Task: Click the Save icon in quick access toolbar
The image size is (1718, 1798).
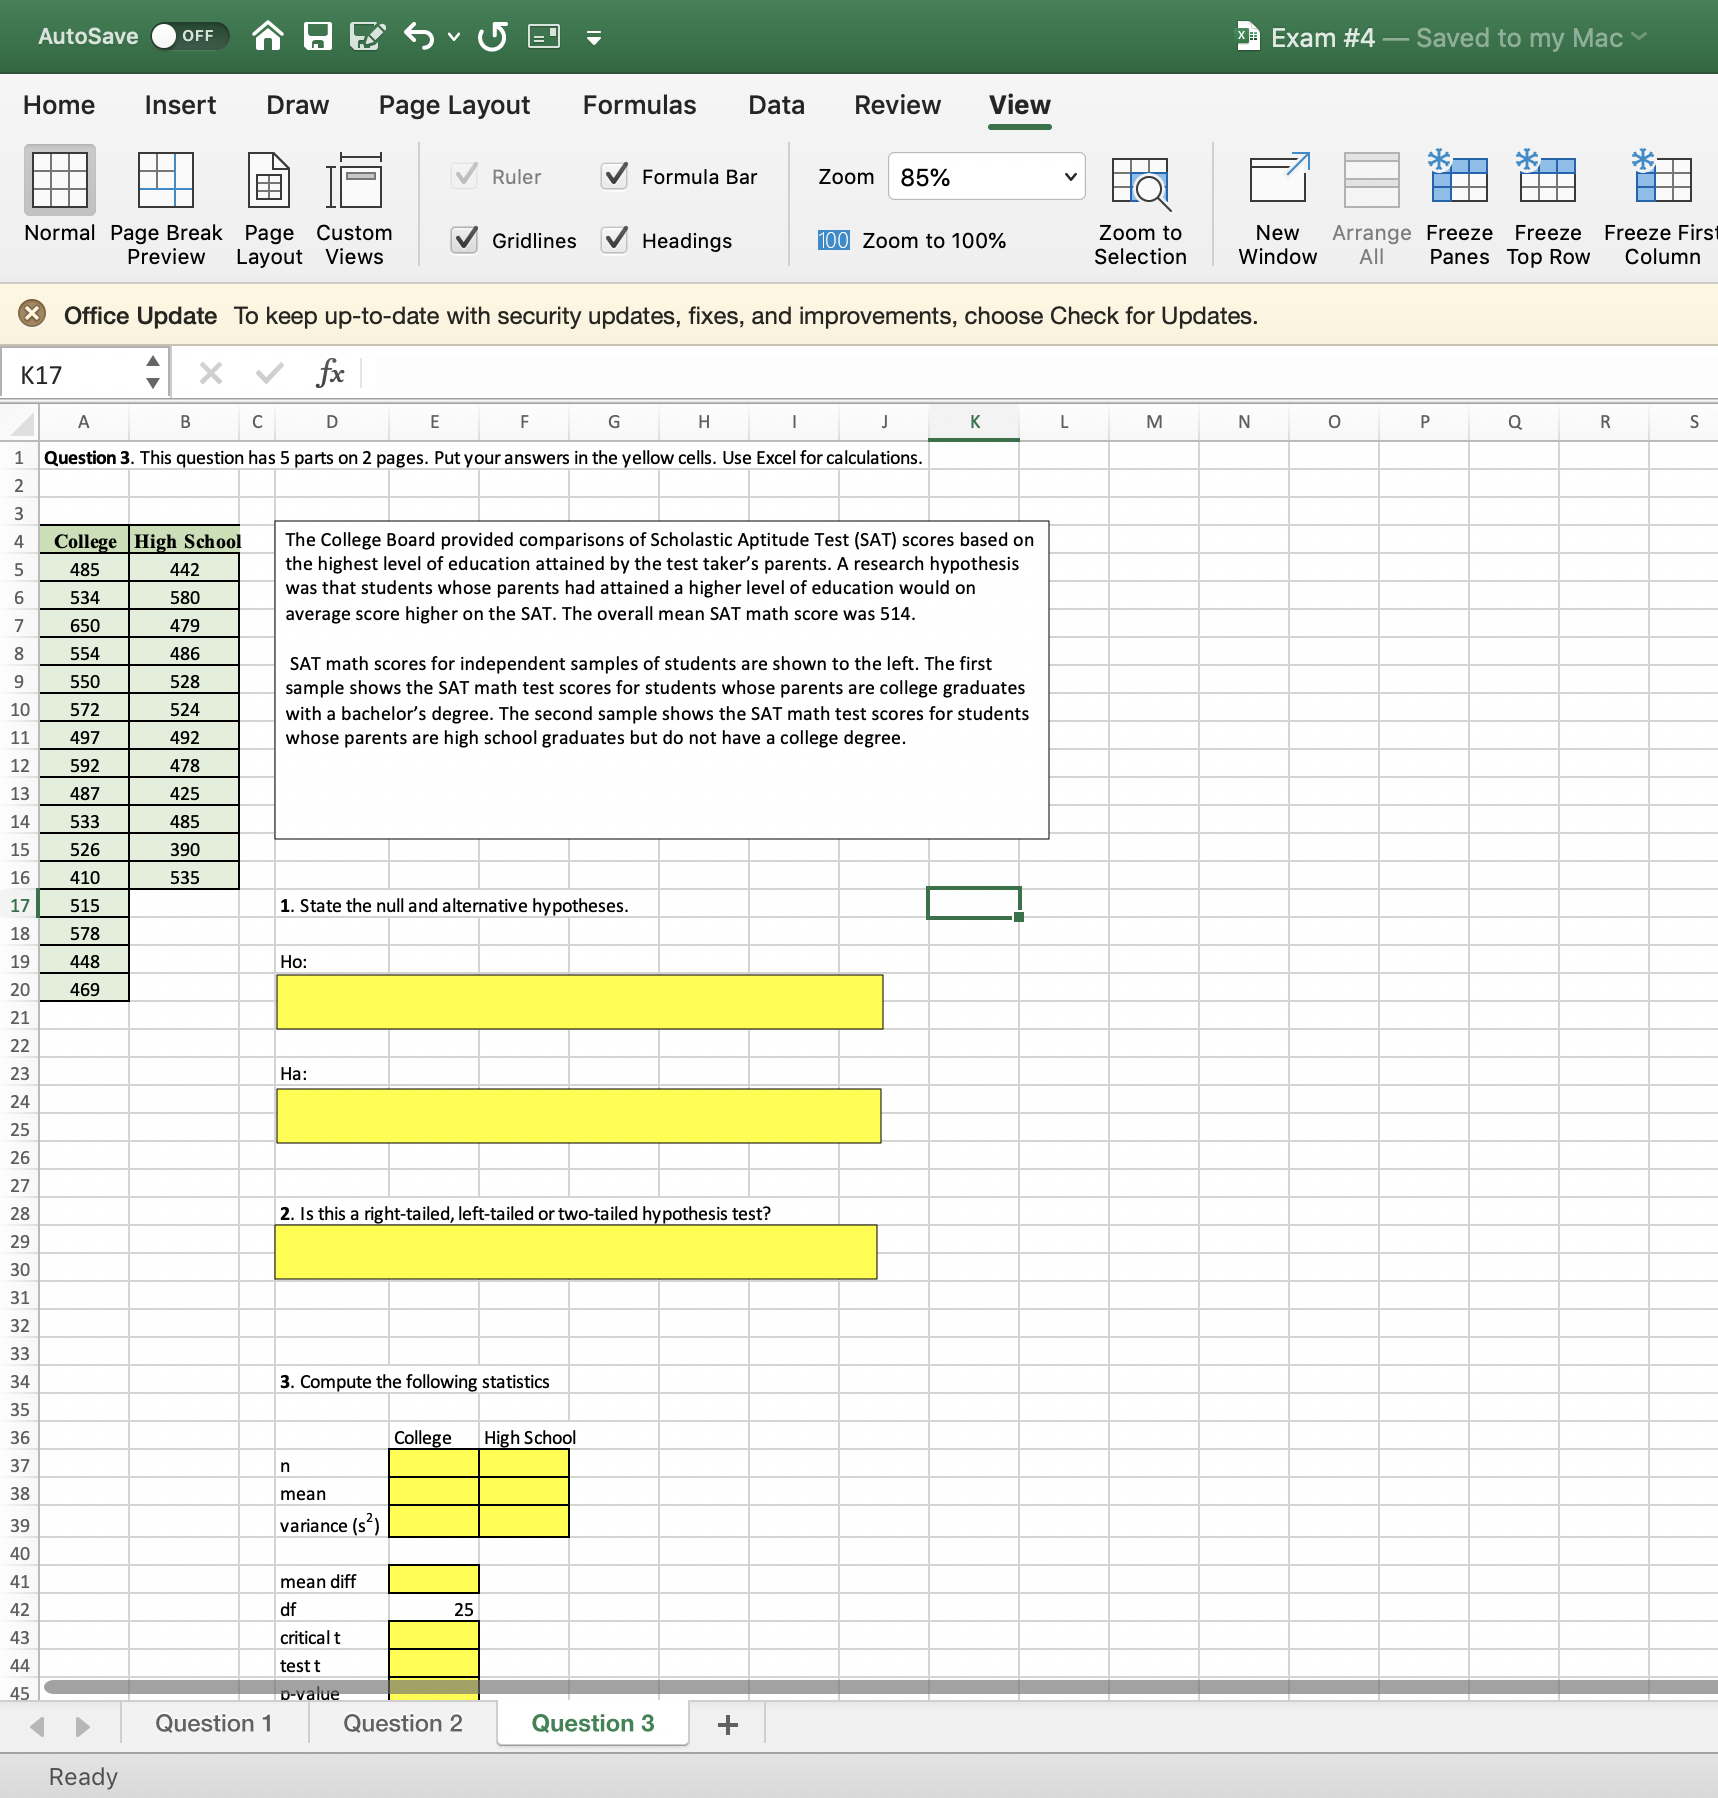Action: tap(316, 36)
